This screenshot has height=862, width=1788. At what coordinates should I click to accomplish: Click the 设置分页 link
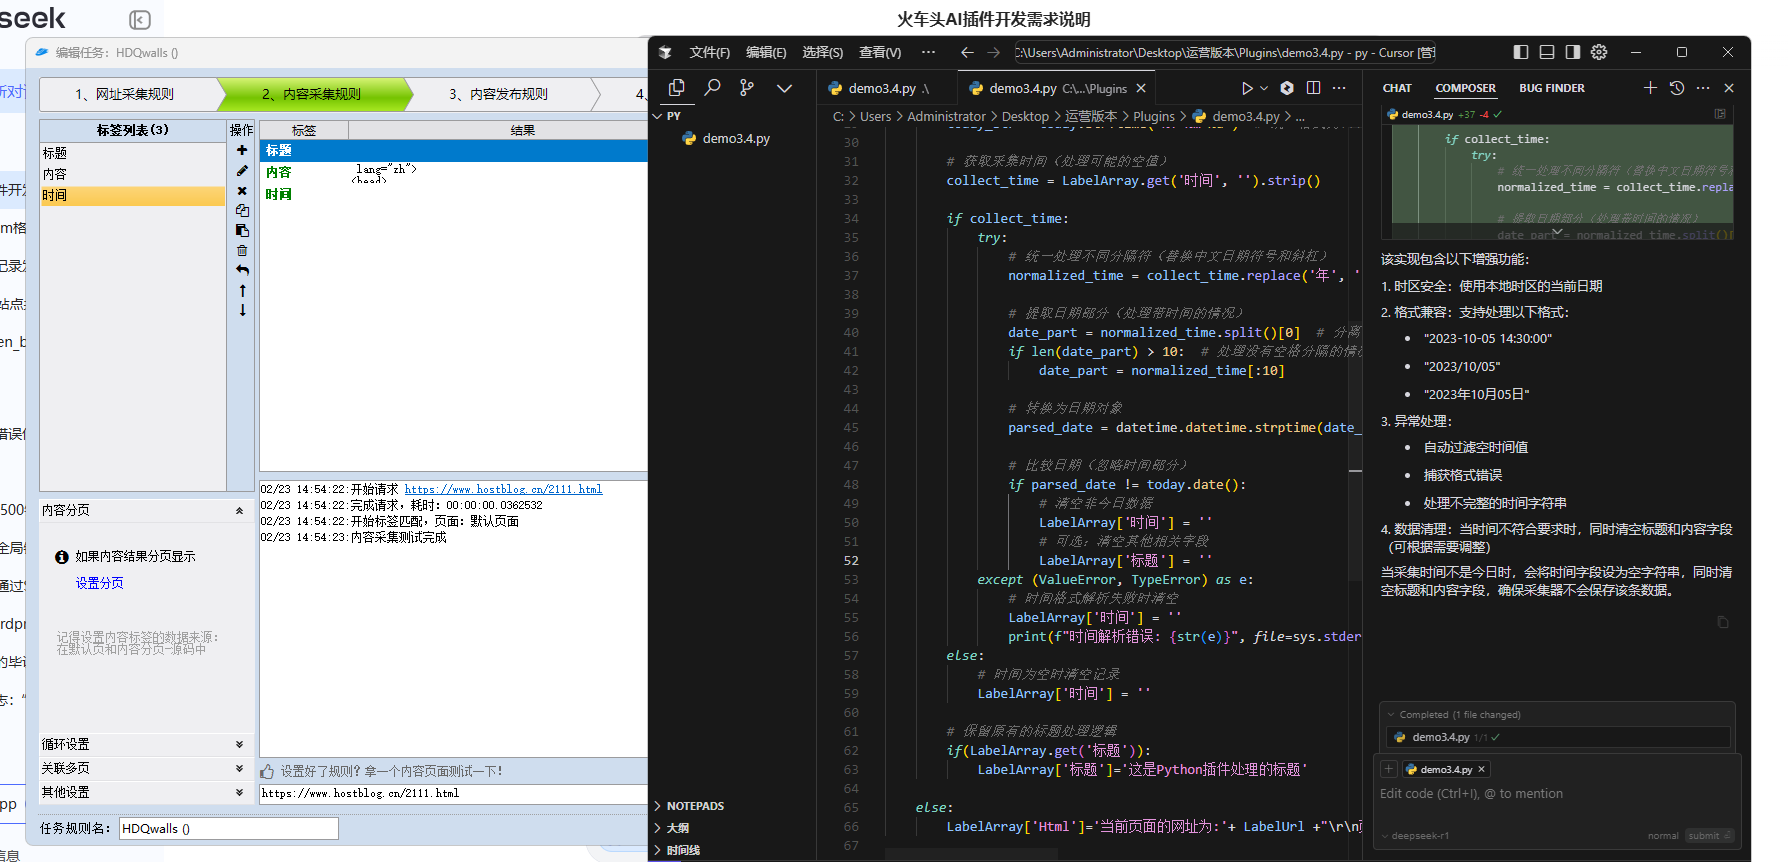tap(100, 583)
